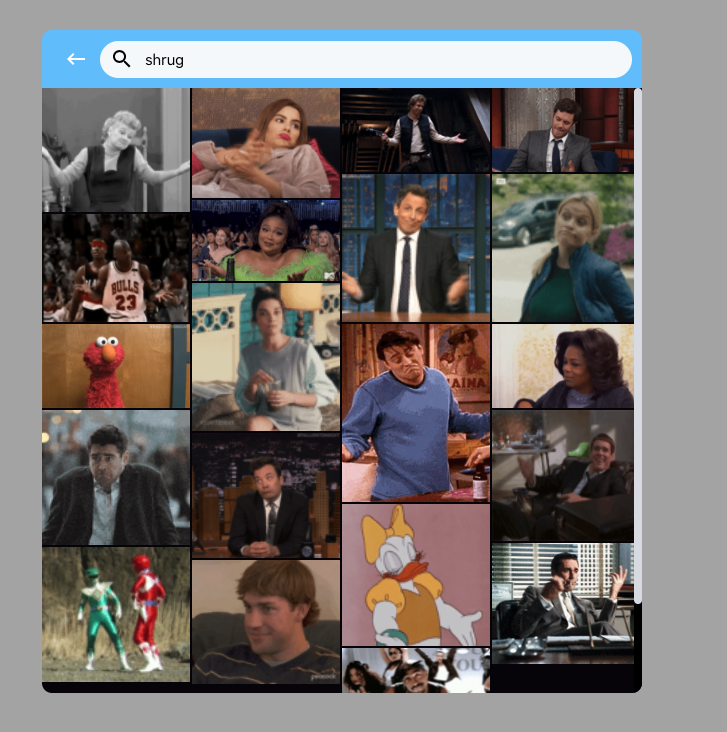This screenshot has height=732, width=727.
Task: Choose the host at desk with city backdrop GIF
Action: 266,495
